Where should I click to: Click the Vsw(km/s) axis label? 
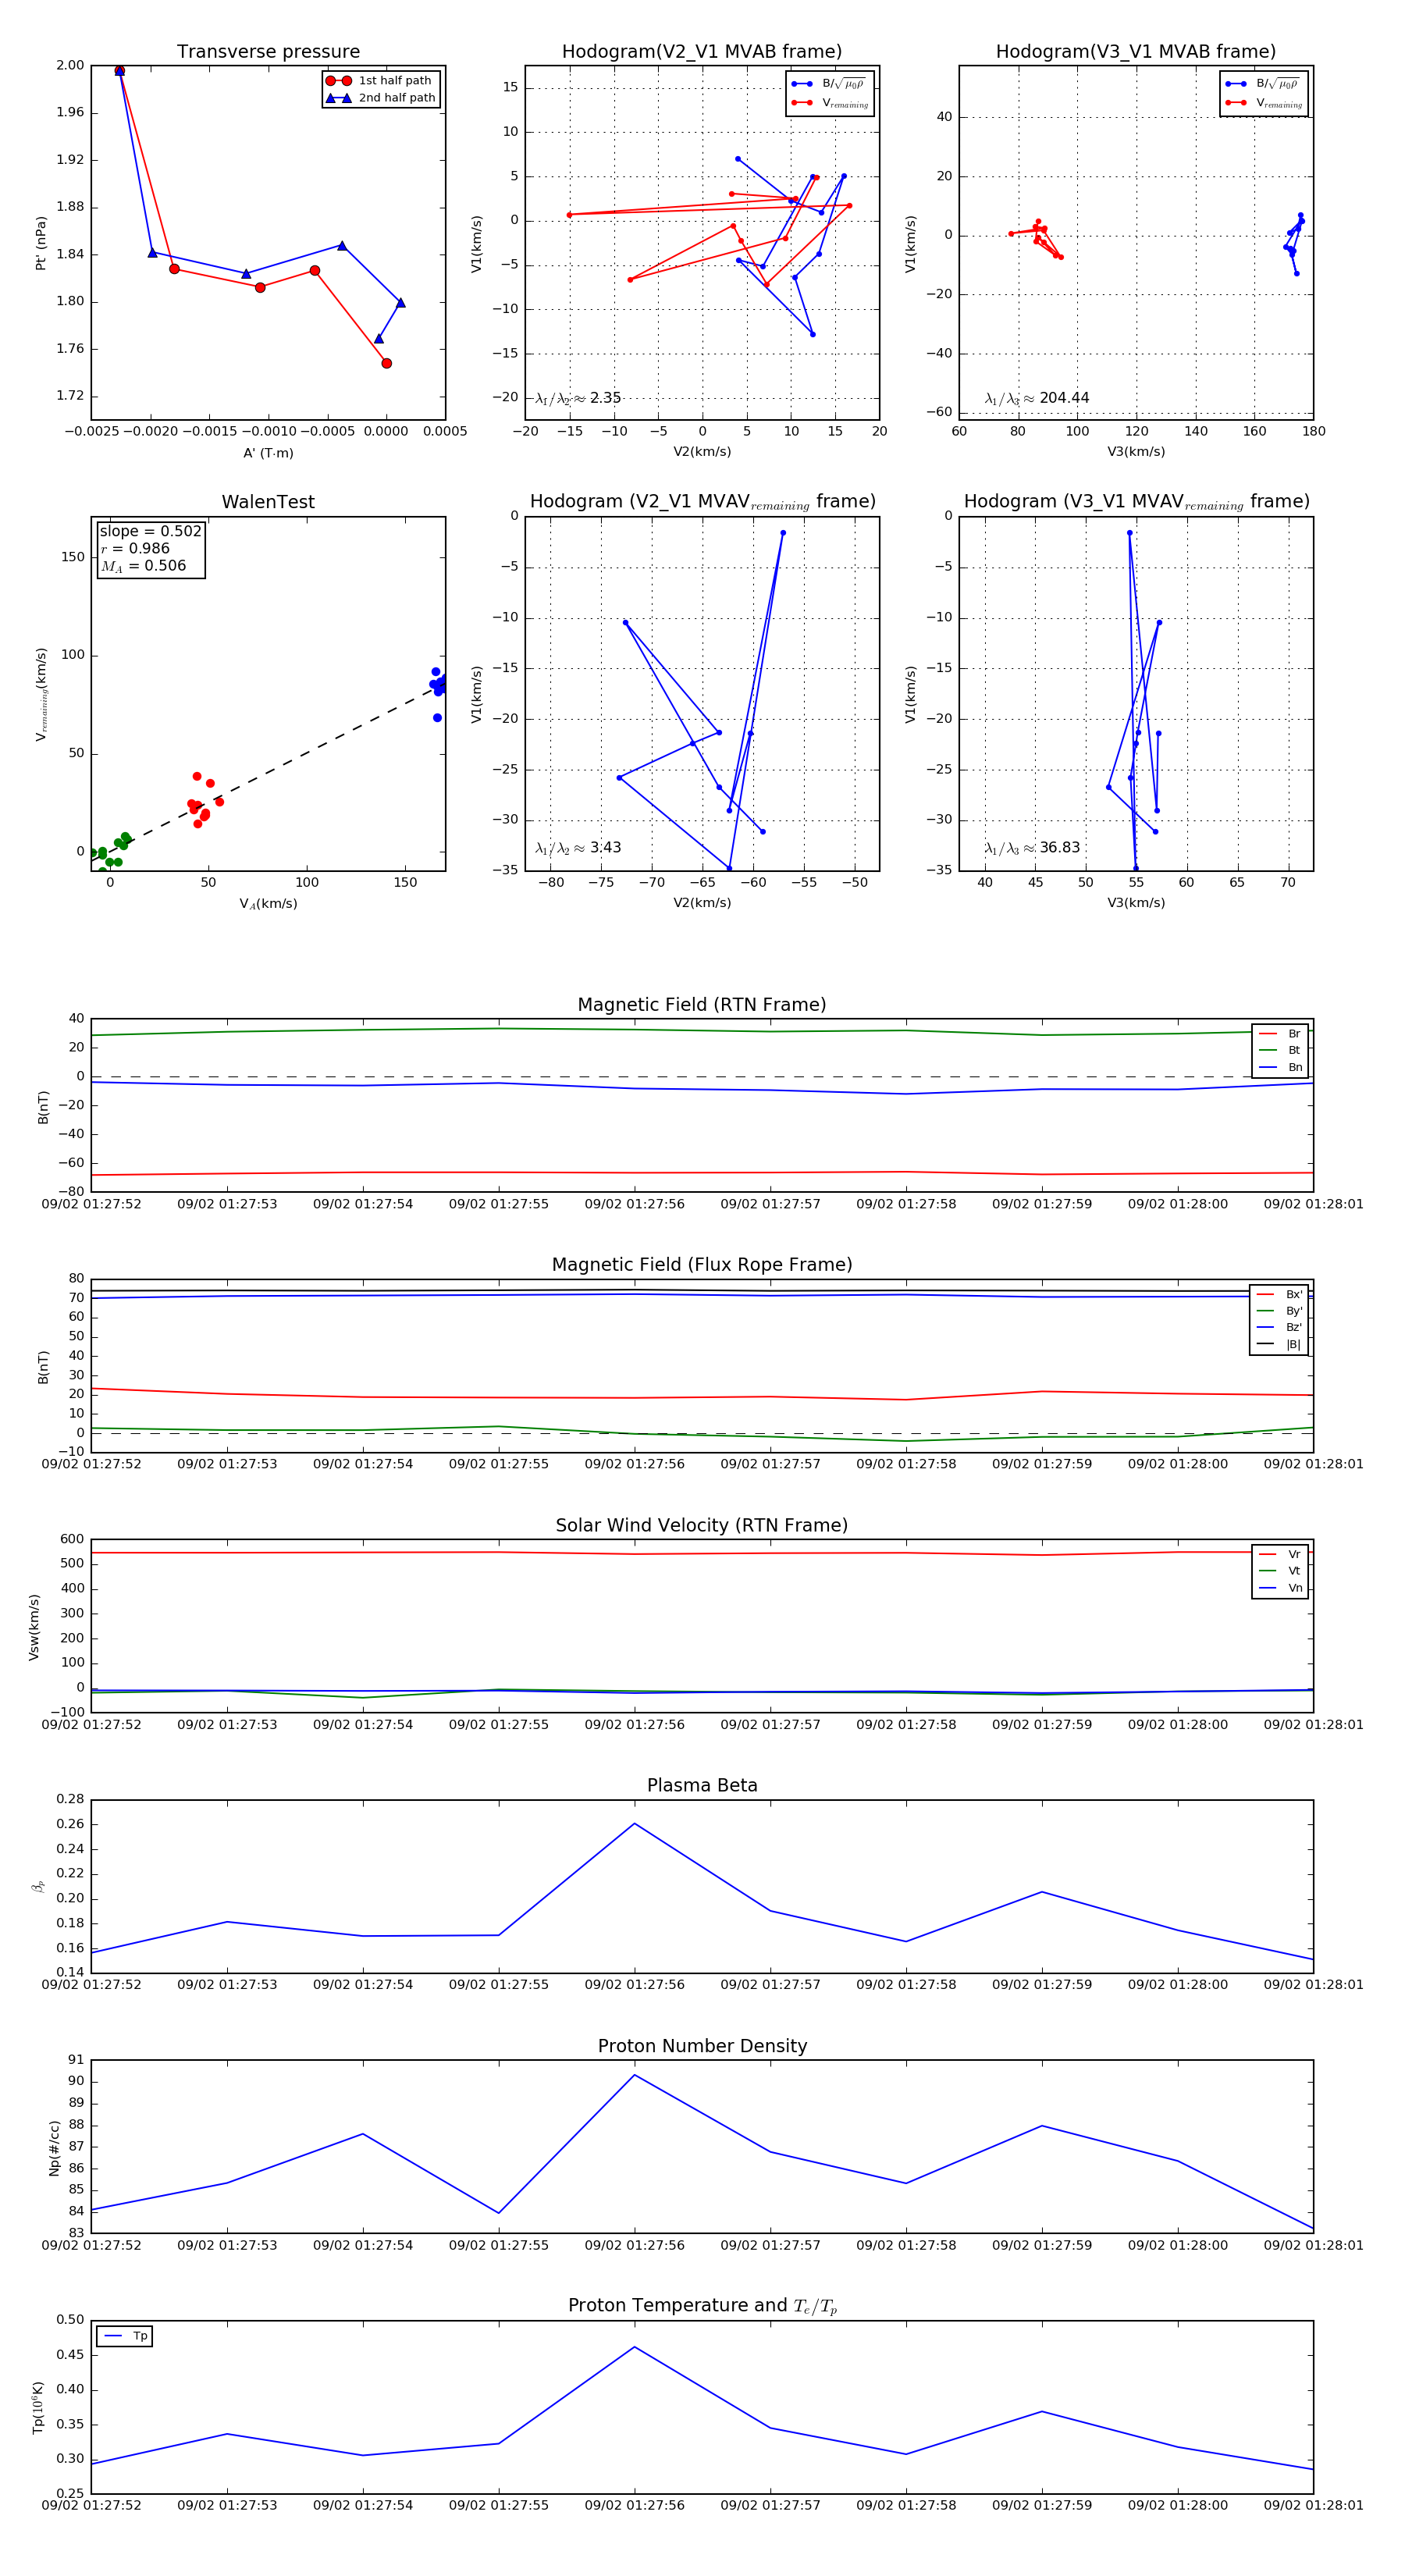point(35,1627)
